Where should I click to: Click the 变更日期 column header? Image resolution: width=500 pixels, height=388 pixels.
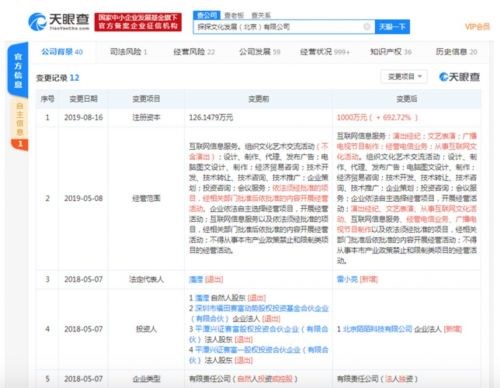tap(83, 99)
